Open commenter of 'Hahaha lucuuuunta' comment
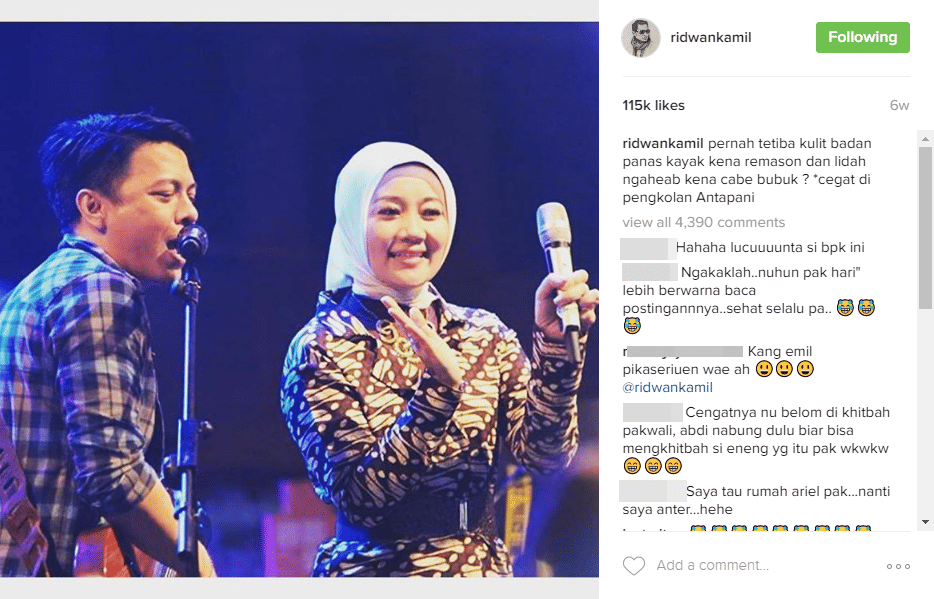Image resolution: width=934 pixels, height=599 pixels. point(647,248)
